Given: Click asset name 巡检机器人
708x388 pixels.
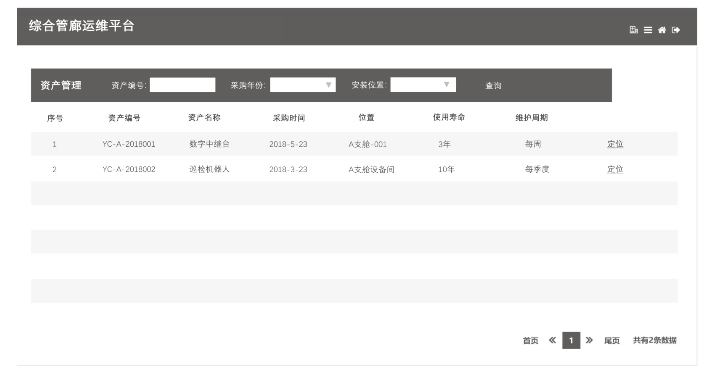Looking at the screenshot, I should tap(209, 169).
